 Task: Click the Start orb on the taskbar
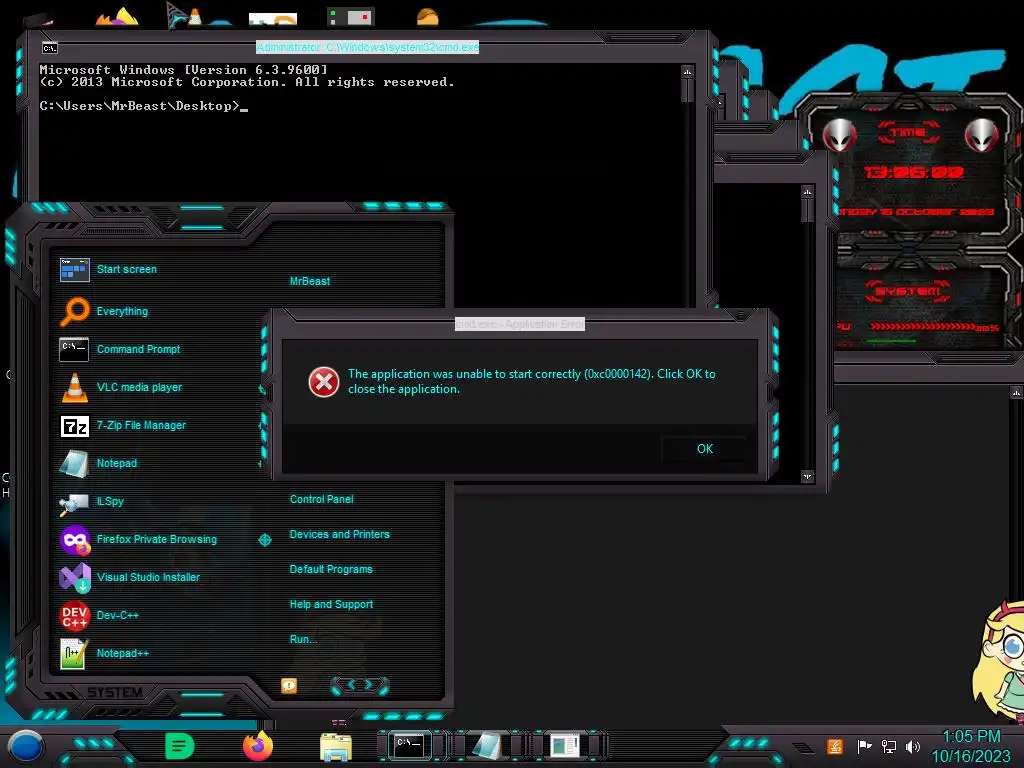[x=25, y=748]
